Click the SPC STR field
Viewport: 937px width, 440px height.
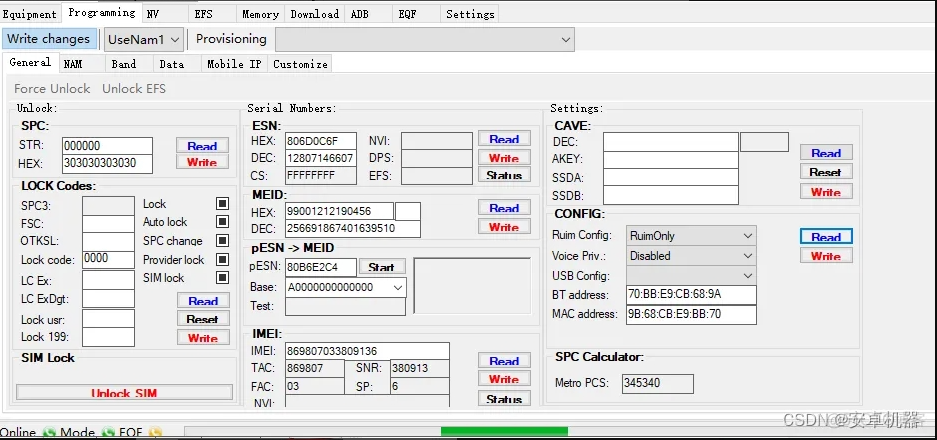(108, 146)
